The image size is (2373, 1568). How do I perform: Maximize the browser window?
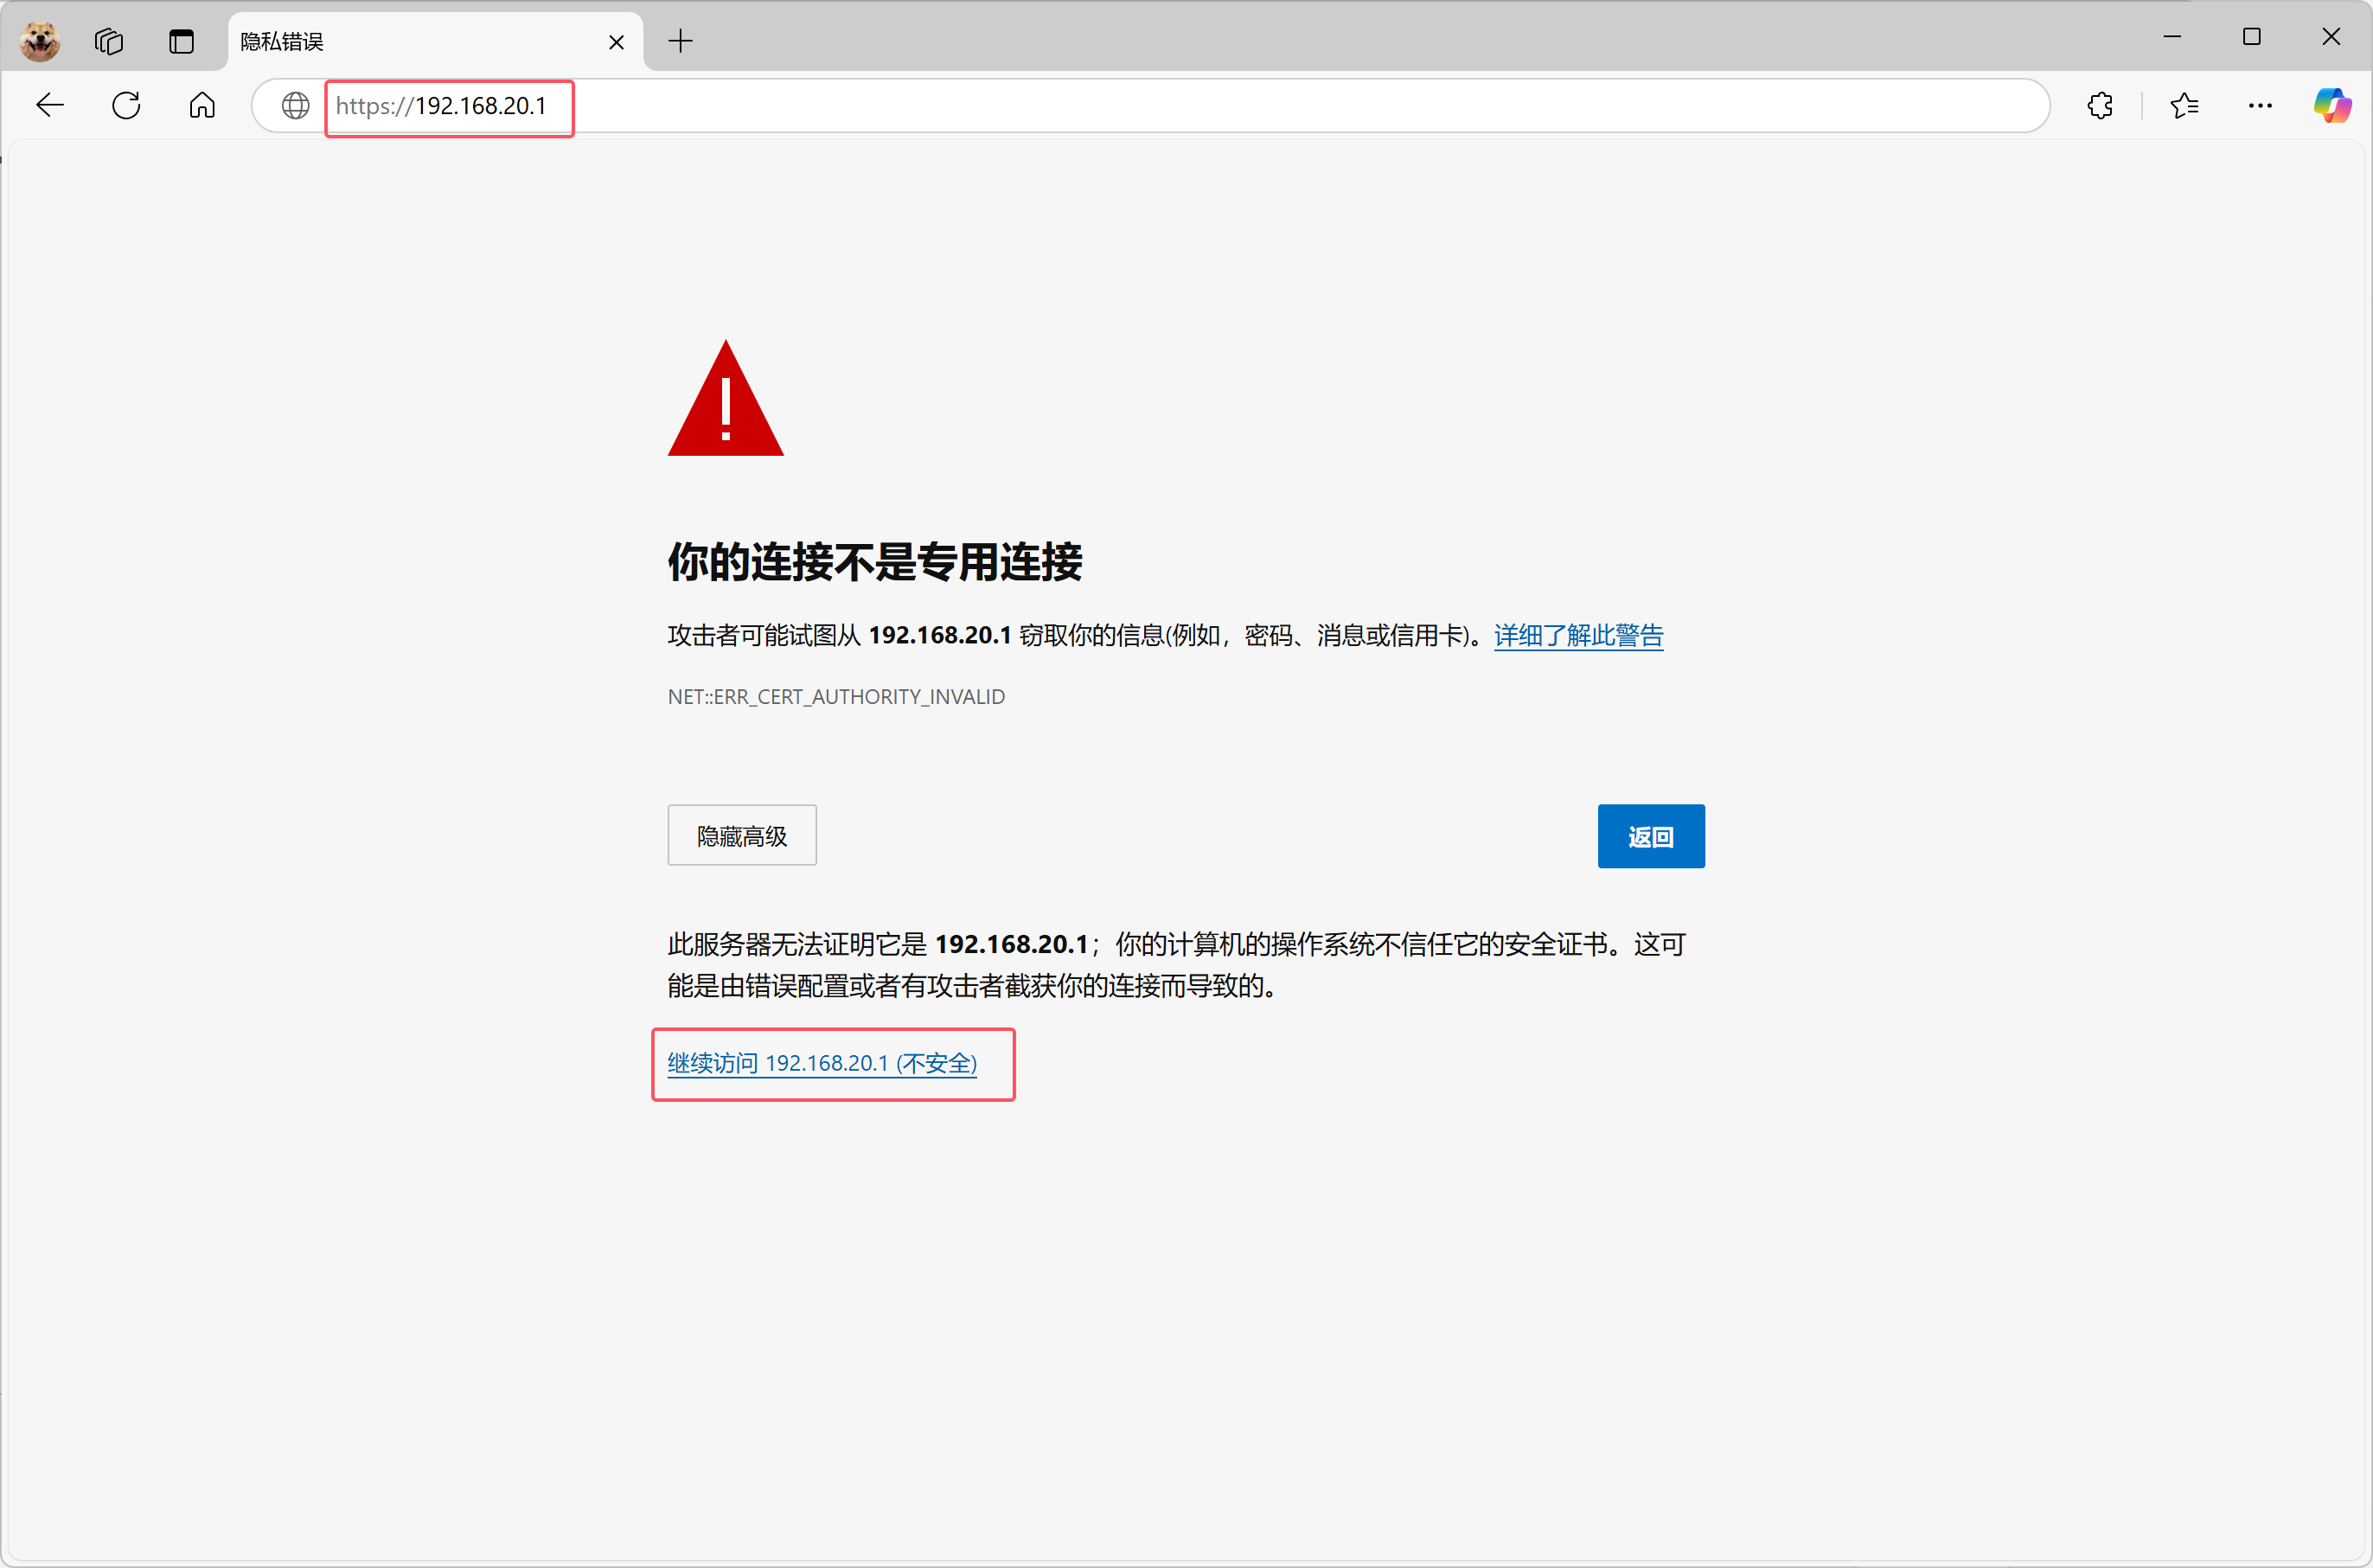tap(2251, 37)
